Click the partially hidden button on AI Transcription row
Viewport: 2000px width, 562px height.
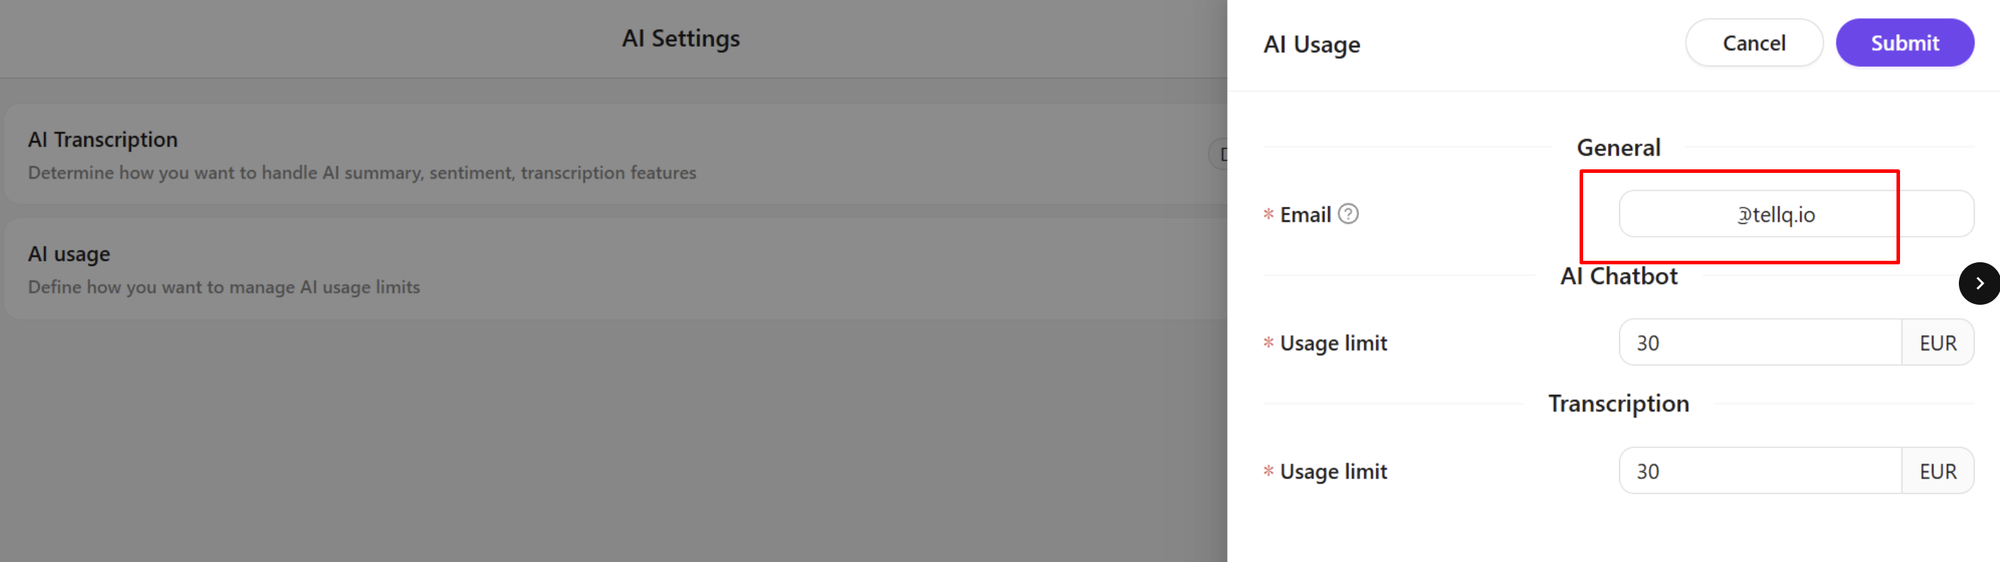(x=1218, y=154)
